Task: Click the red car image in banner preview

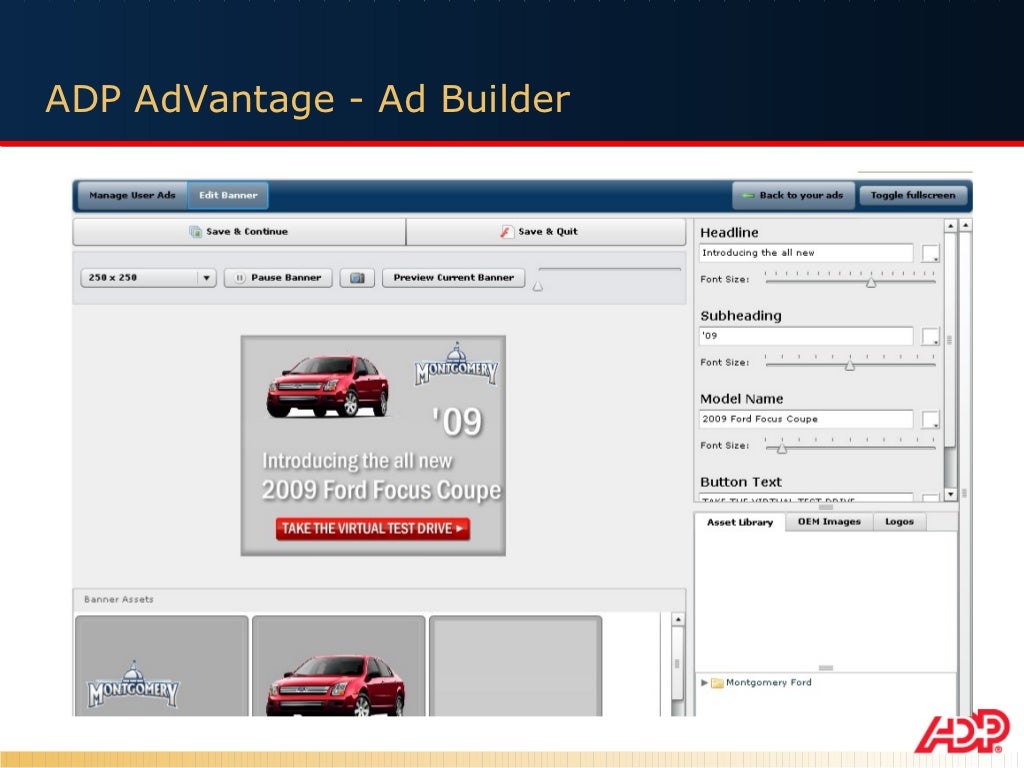Action: click(x=328, y=386)
